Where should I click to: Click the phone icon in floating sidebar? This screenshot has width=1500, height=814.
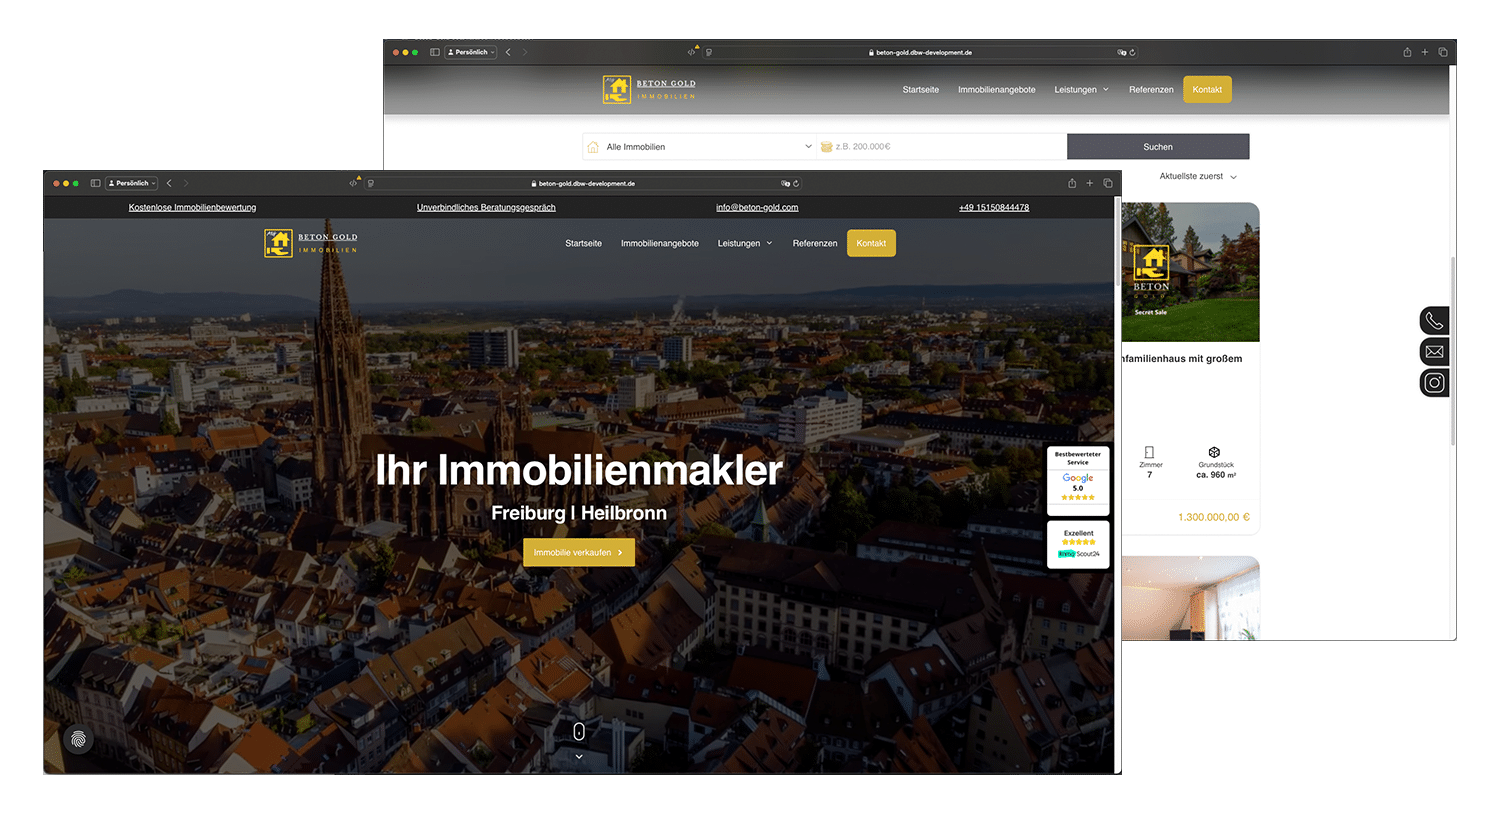(x=1434, y=321)
